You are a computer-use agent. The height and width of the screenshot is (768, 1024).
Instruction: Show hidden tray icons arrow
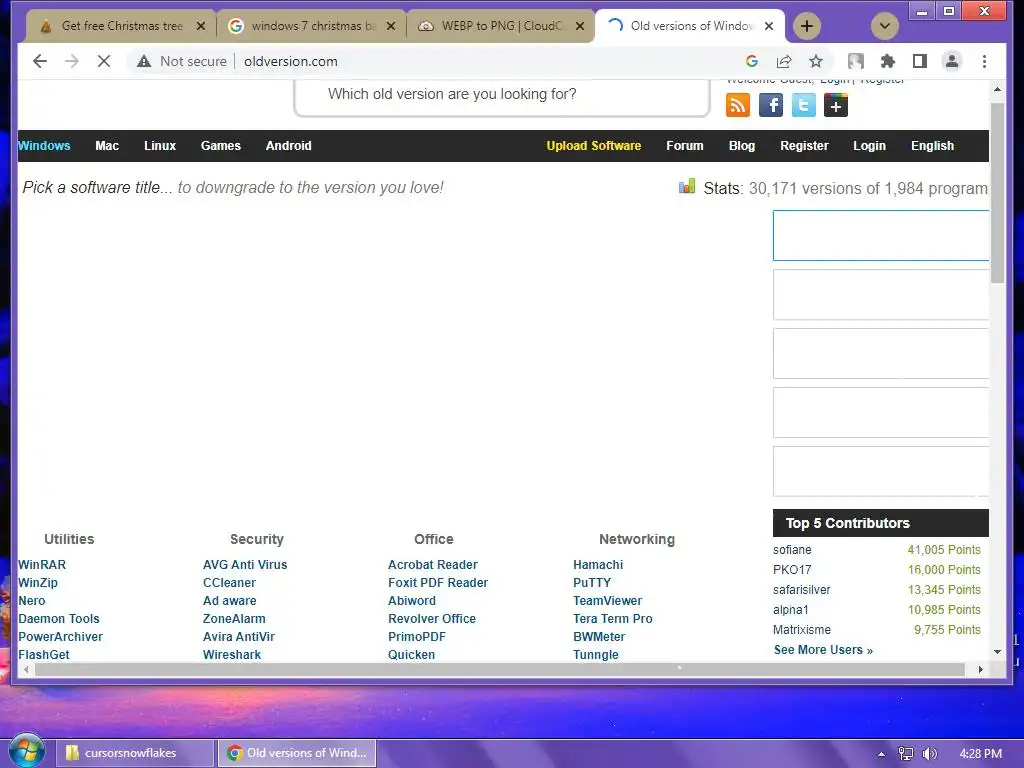(x=881, y=754)
